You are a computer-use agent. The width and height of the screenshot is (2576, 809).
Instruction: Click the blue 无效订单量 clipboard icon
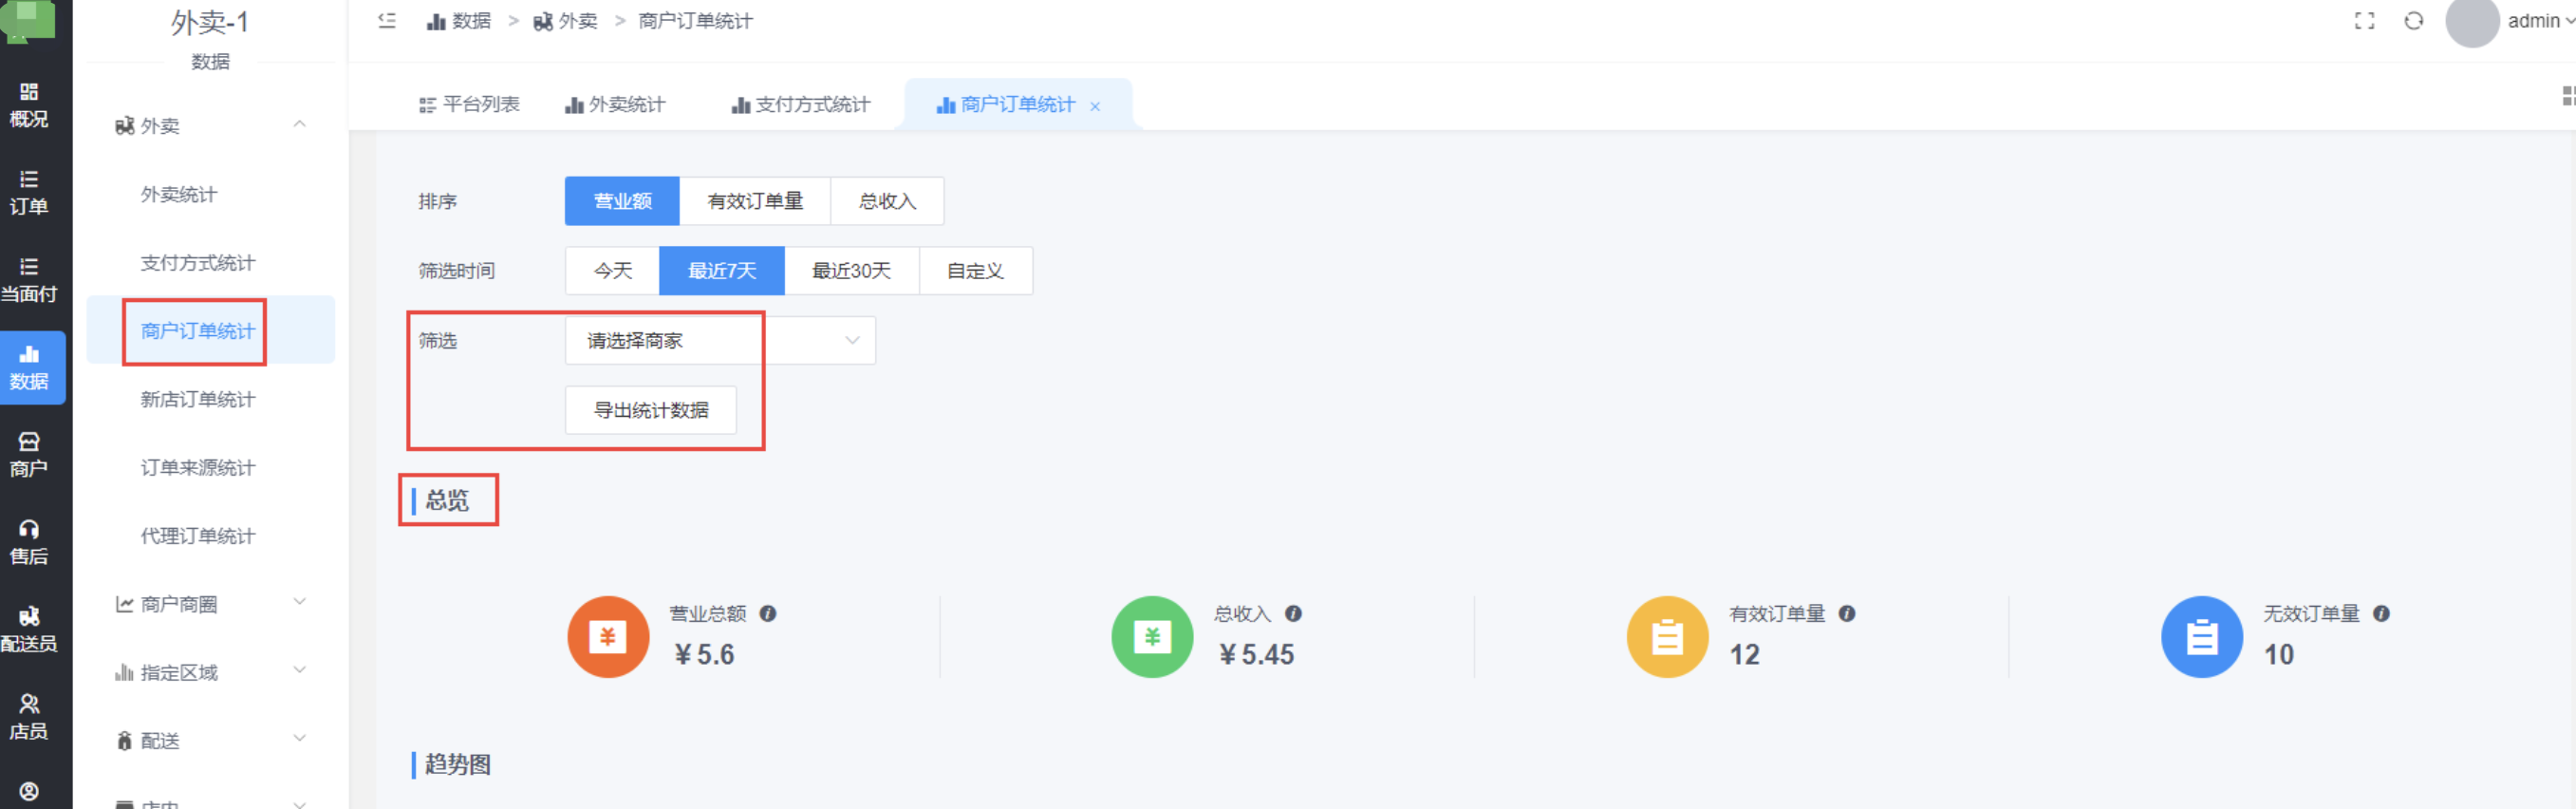pyautogui.click(x=2201, y=637)
